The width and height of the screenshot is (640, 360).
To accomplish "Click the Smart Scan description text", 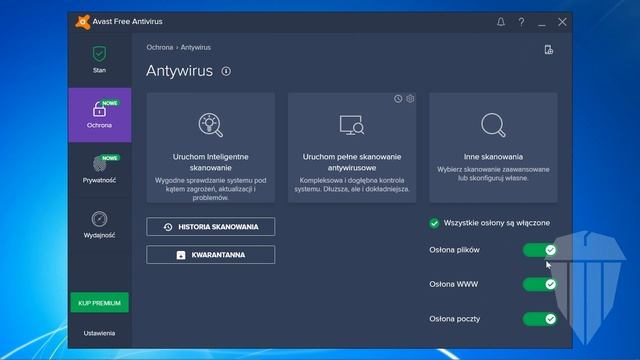I will pos(211,189).
